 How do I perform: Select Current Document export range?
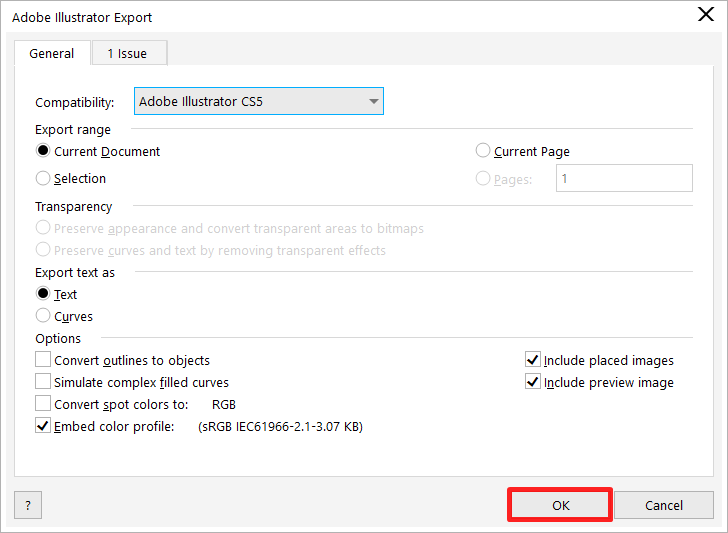point(43,151)
